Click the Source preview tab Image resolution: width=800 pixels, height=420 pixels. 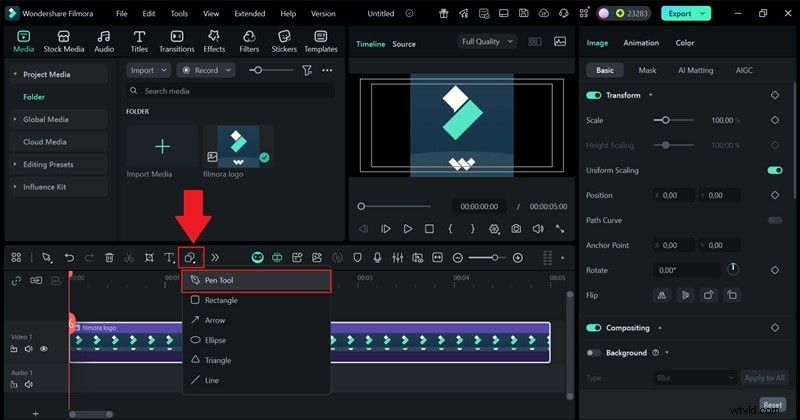click(404, 44)
